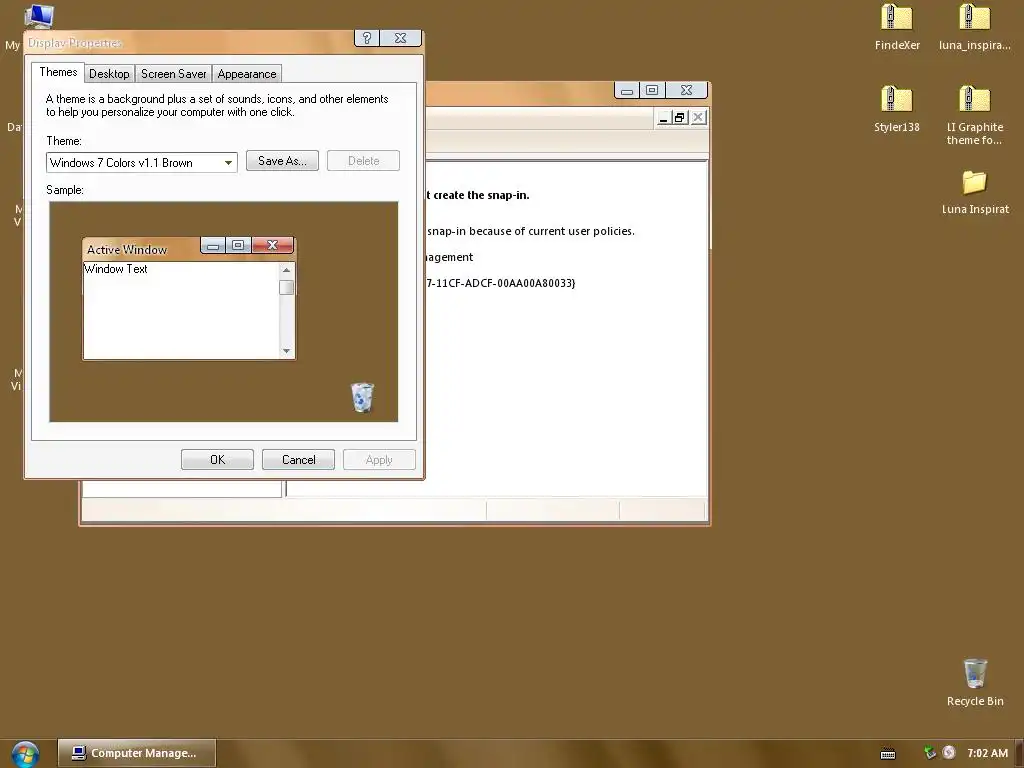1024x768 pixels.
Task: Select the Appearance tab
Action: coord(247,74)
